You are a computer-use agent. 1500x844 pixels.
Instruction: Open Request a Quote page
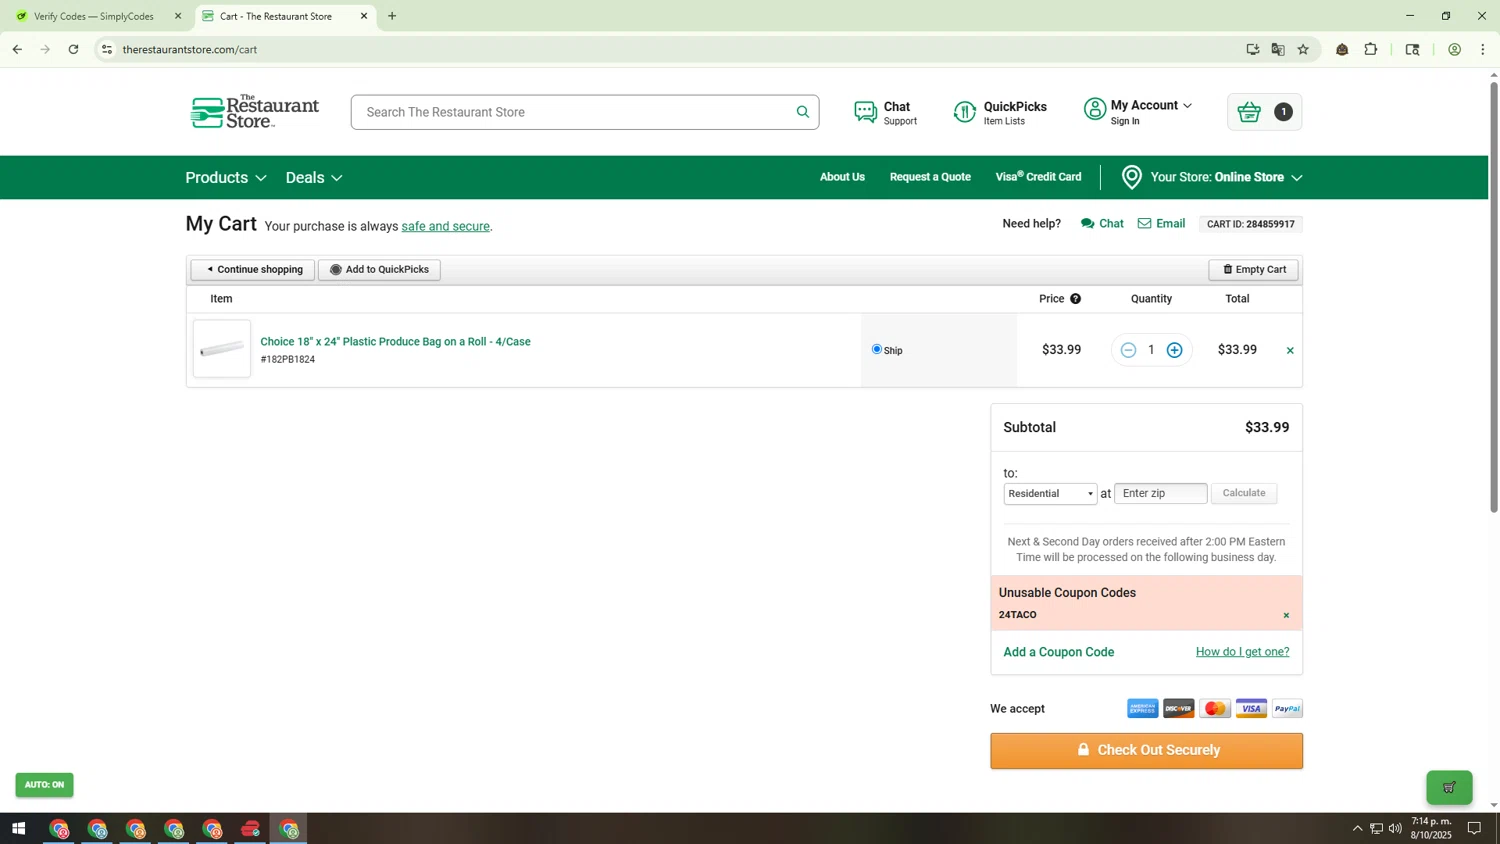pos(930,177)
